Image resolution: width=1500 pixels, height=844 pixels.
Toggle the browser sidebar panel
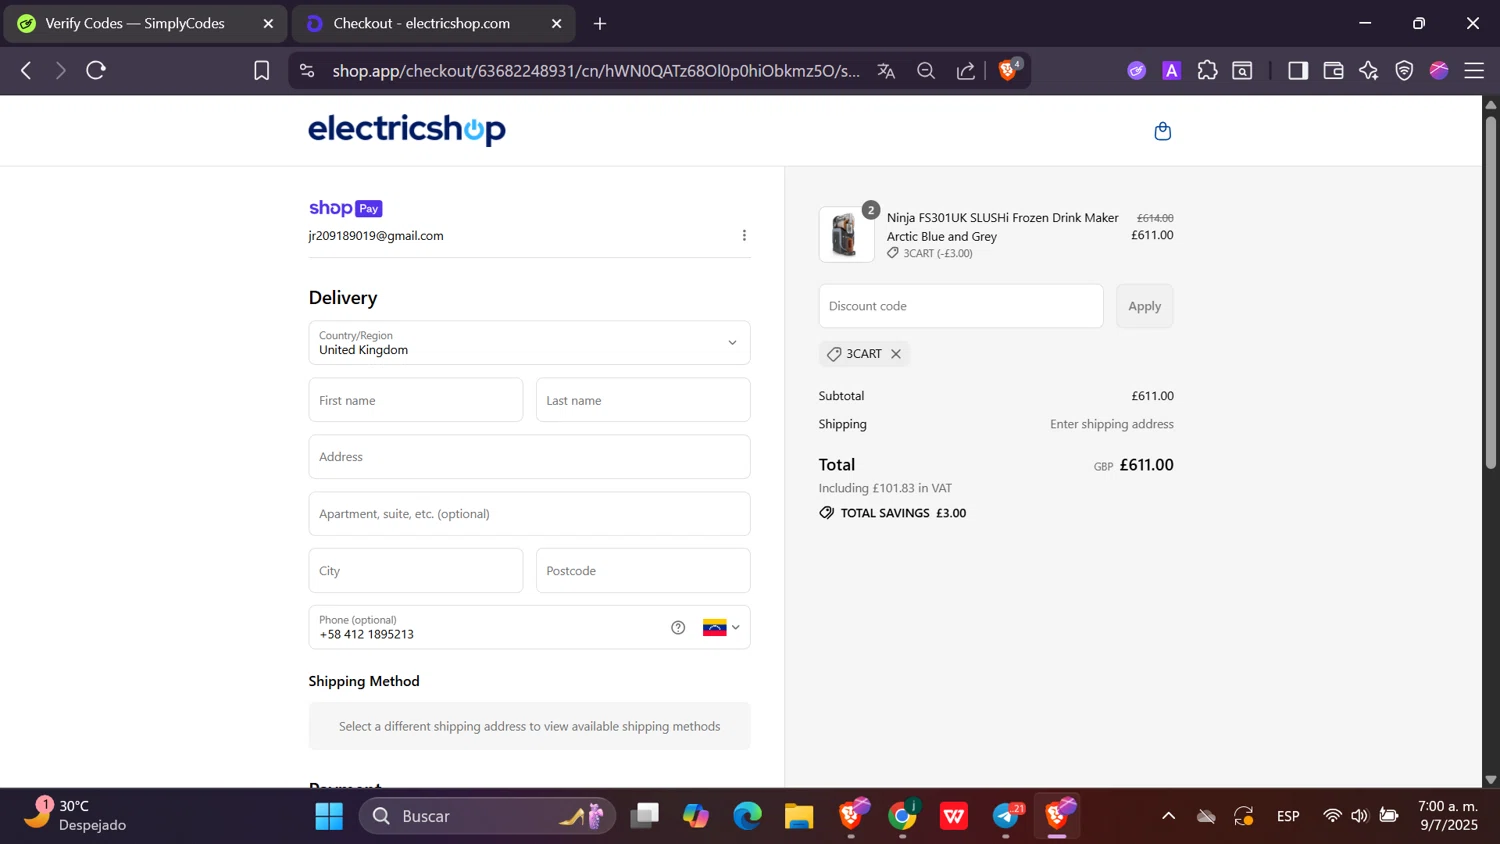(x=1298, y=70)
